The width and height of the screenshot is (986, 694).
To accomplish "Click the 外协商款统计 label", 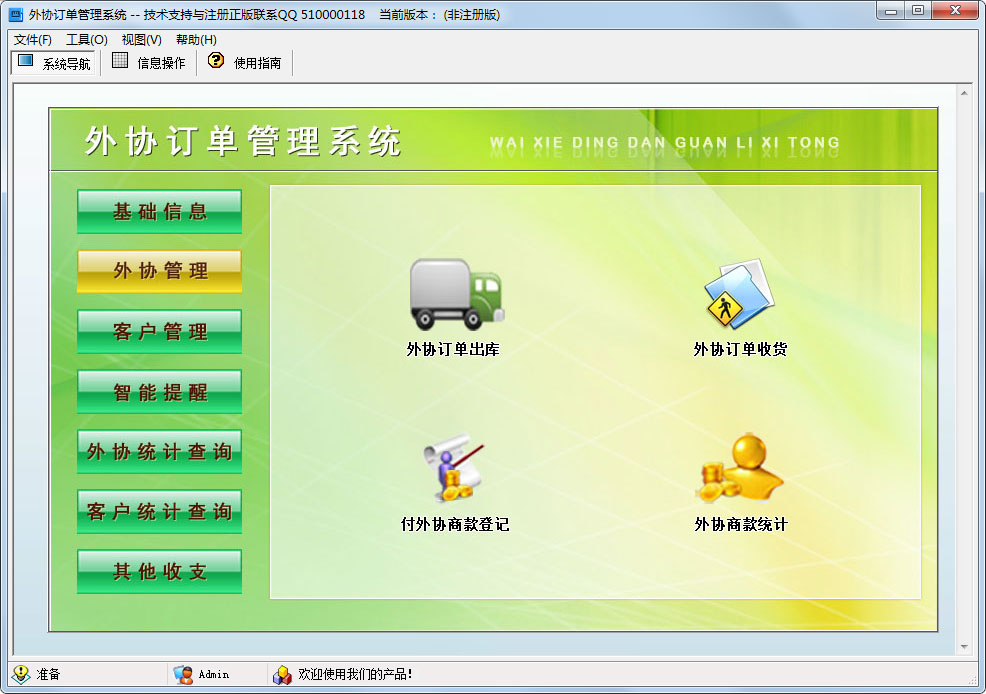I will click(741, 525).
